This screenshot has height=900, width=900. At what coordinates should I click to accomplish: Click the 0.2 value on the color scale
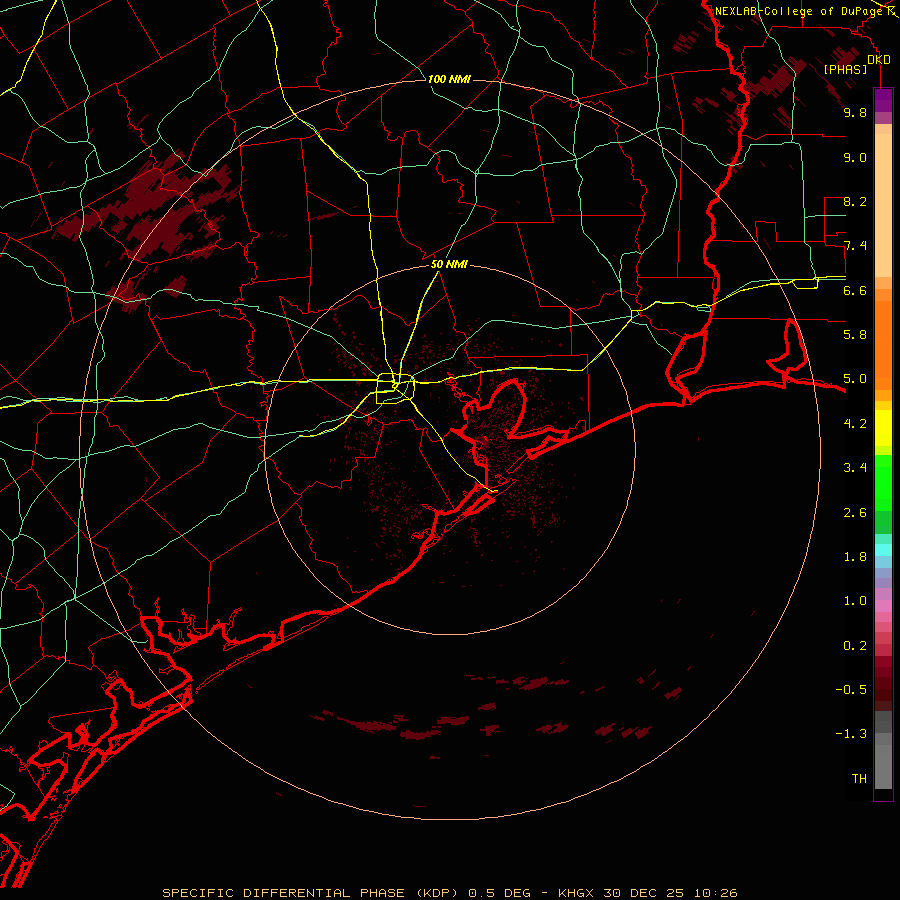[855, 646]
